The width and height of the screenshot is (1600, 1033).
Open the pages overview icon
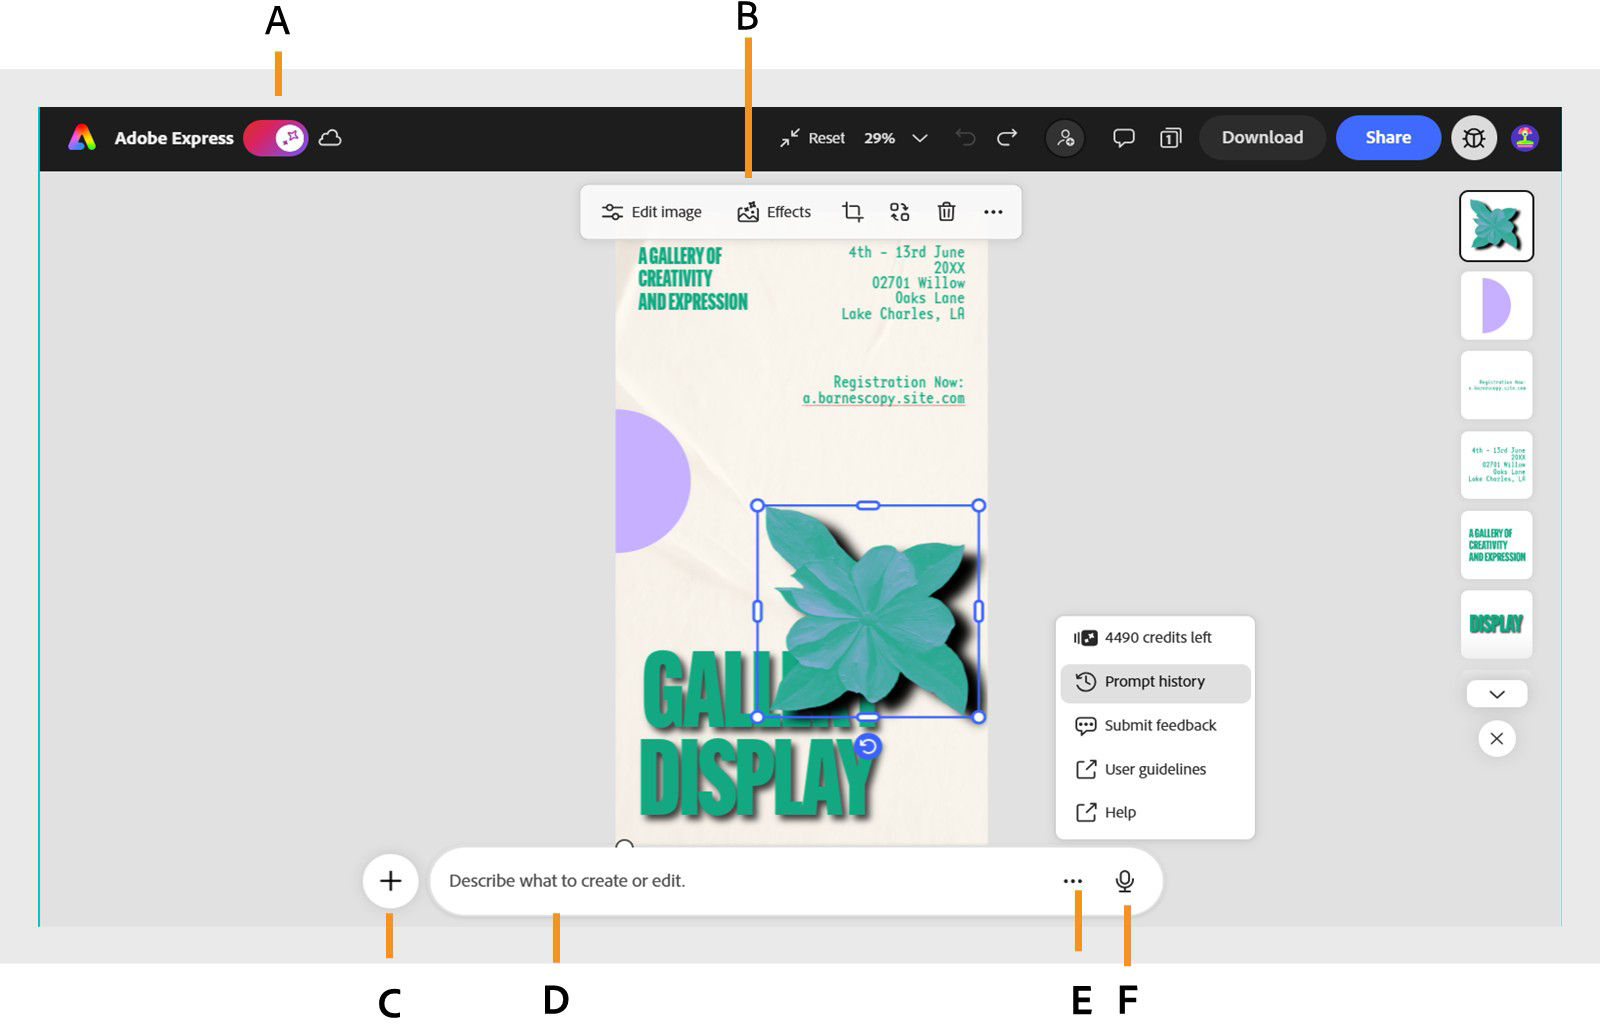pyautogui.click(x=1168, y=138)
